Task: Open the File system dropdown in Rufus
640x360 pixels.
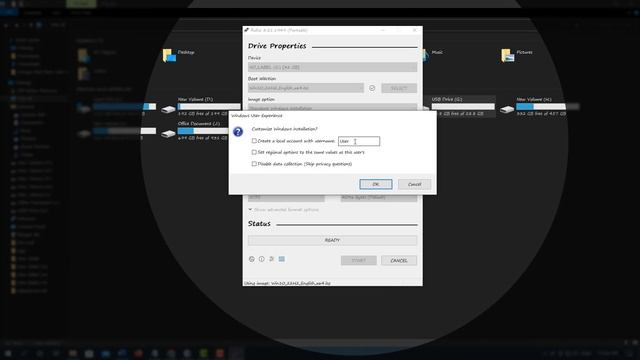Action: 286,198
